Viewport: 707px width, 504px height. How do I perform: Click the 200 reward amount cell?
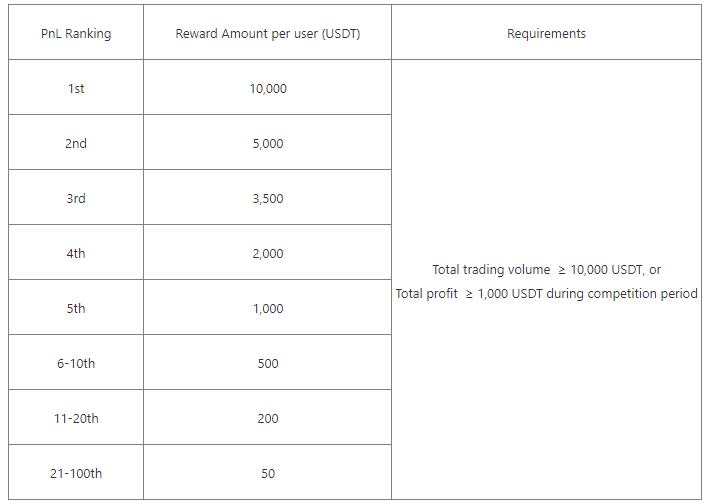tap(268, 419)
